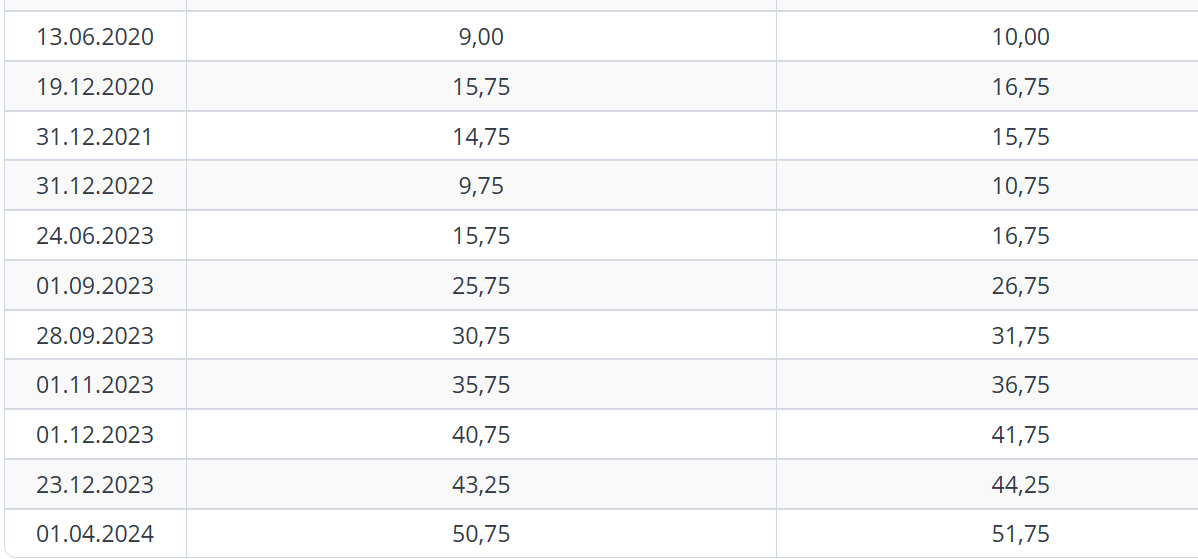Click the 28.09.2023 date cell
The width and height of the screenshot is (1198, 559).
click(x=95, y=334)
